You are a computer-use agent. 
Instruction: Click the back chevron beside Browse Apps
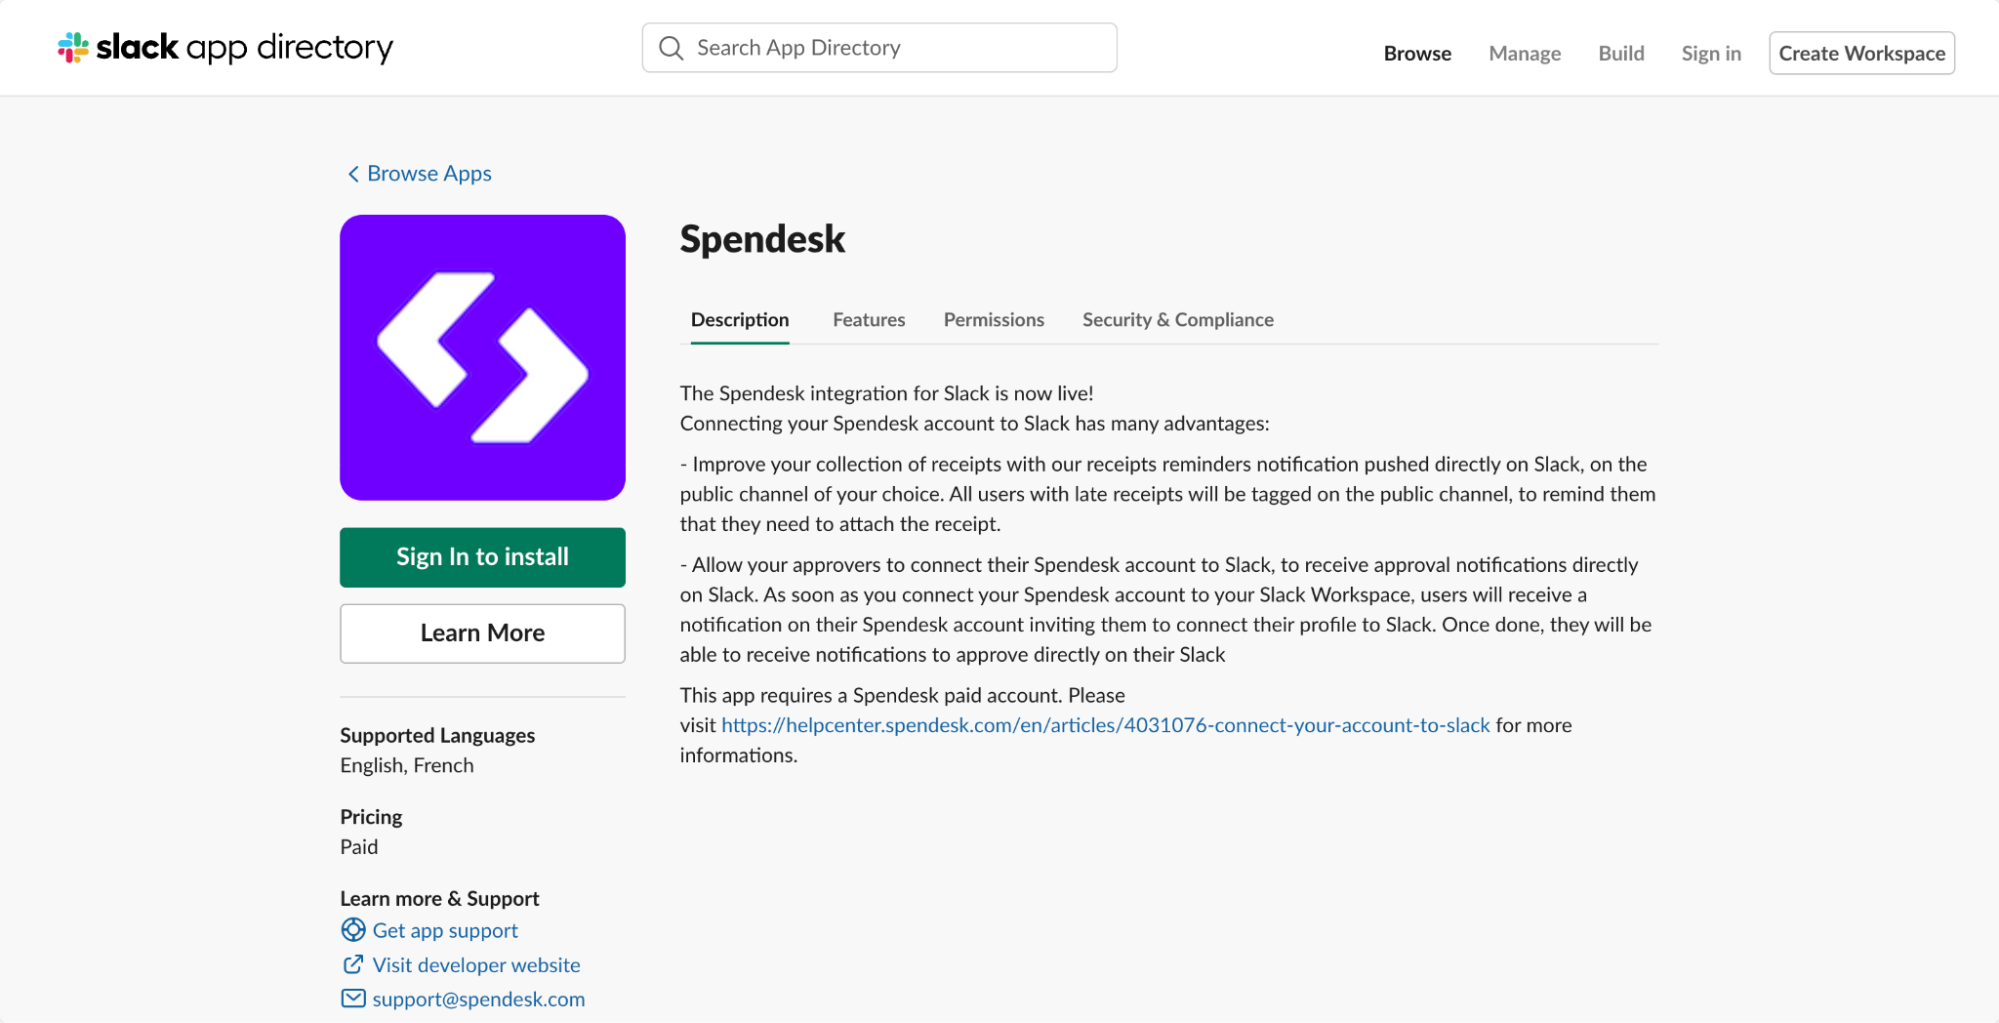pos(353,174)
